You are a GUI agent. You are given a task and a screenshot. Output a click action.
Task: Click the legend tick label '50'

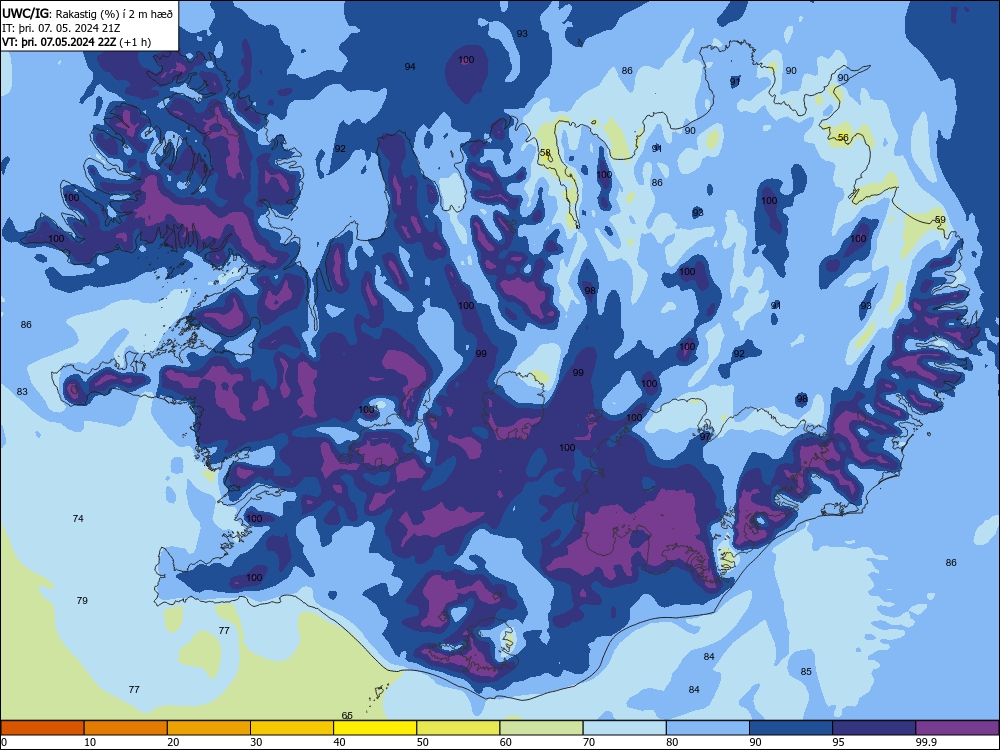[423, 742]
